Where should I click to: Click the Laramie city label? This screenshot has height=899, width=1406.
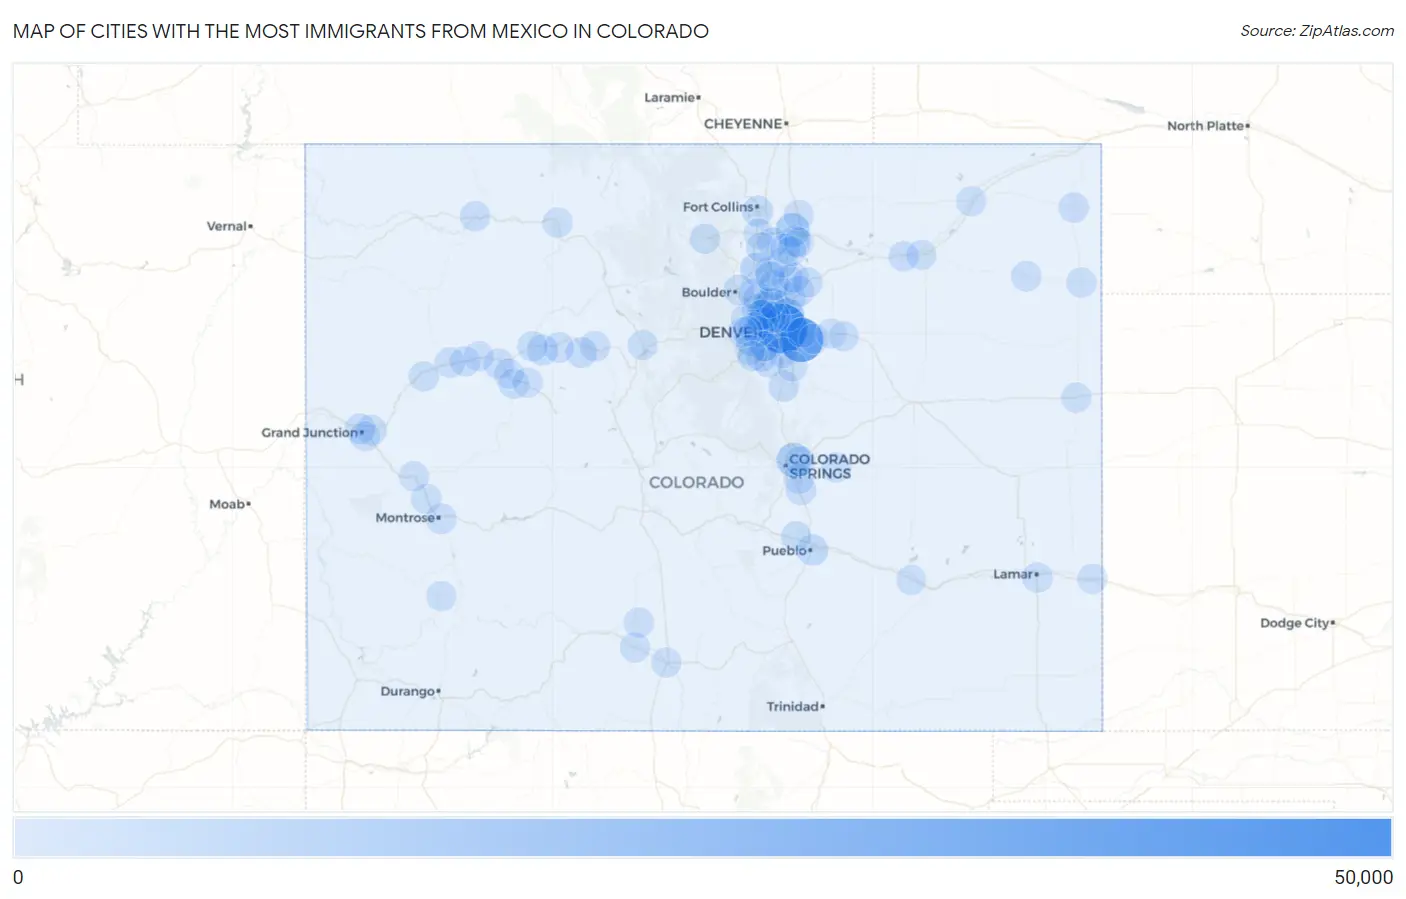(671, 97)
